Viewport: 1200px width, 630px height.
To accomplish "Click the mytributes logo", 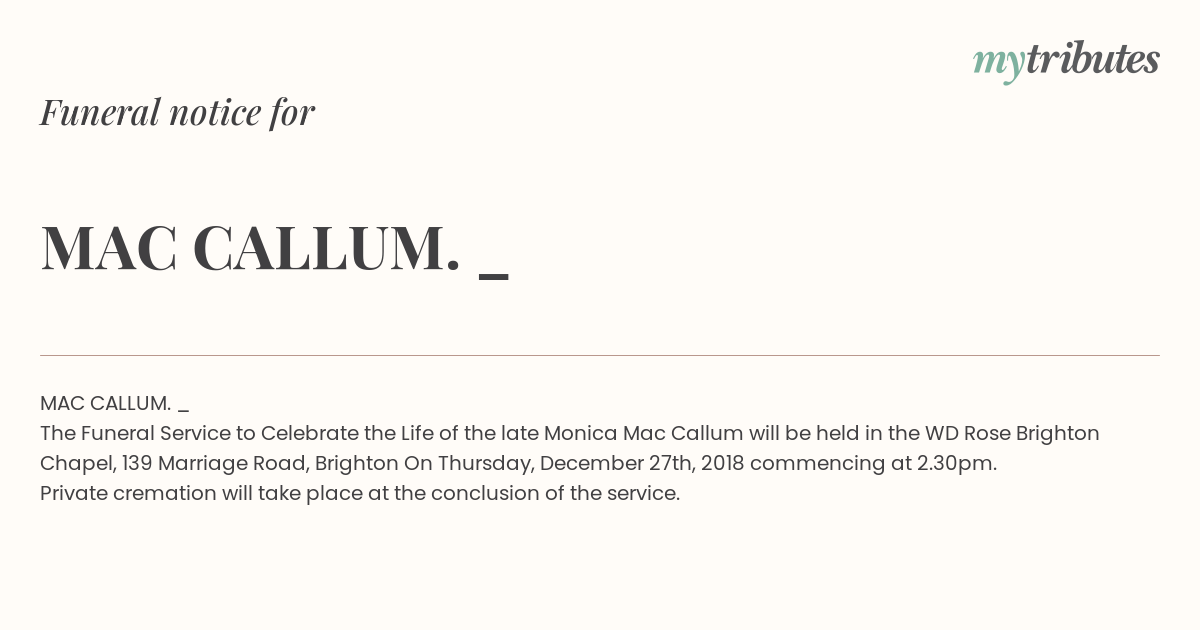I will 1066,61.
